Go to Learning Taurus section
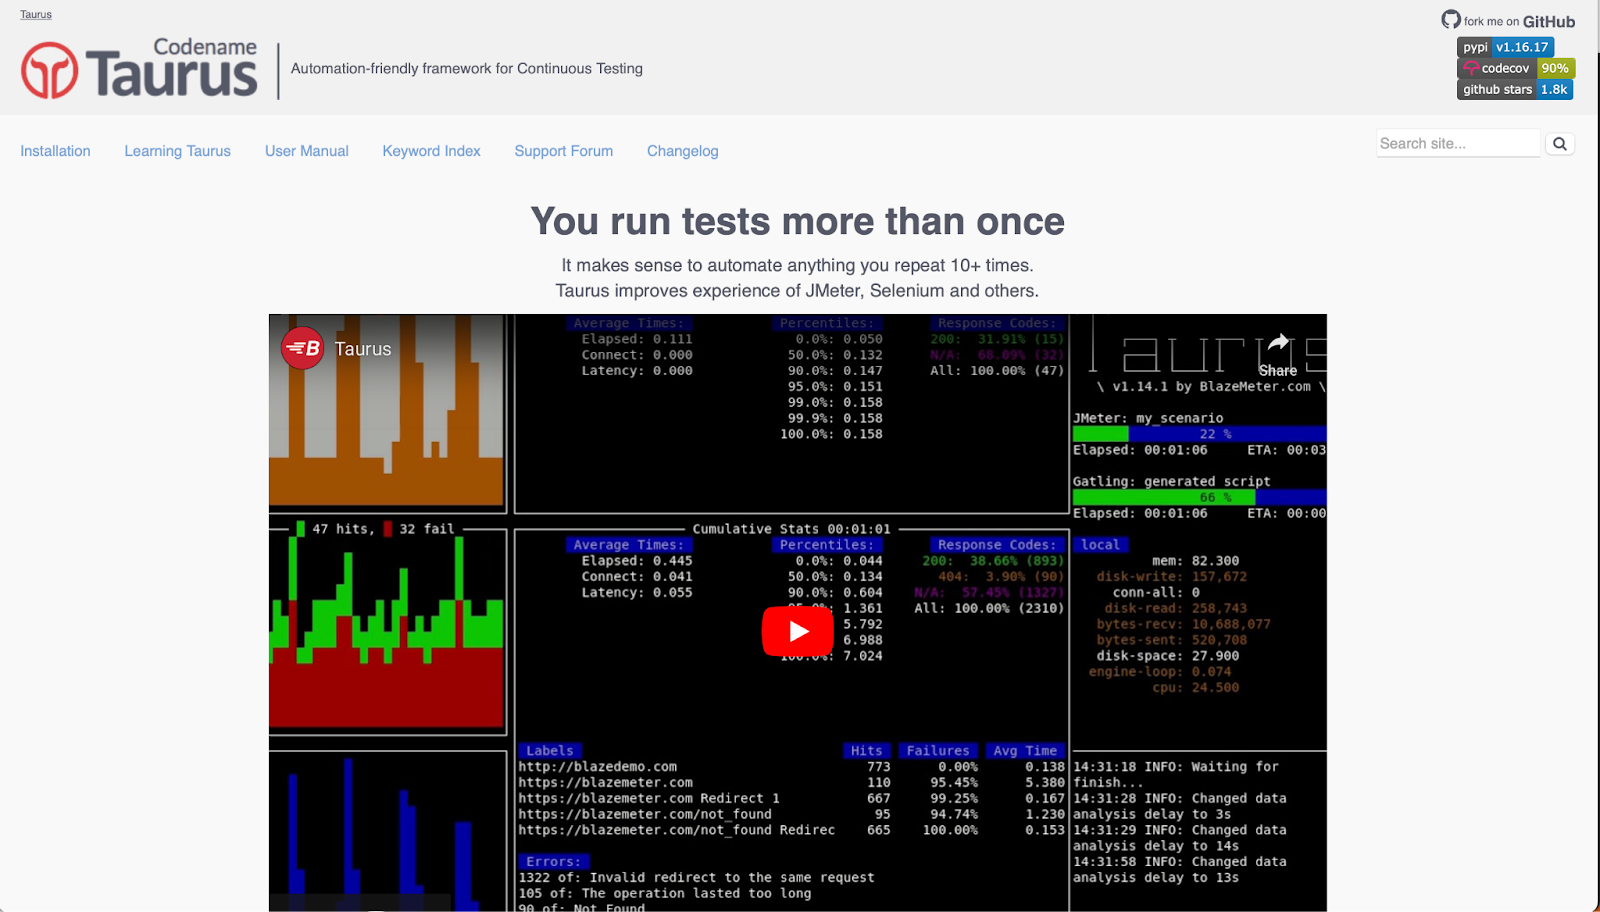The width and height of the screenshot is (1600, 912). 177,151
